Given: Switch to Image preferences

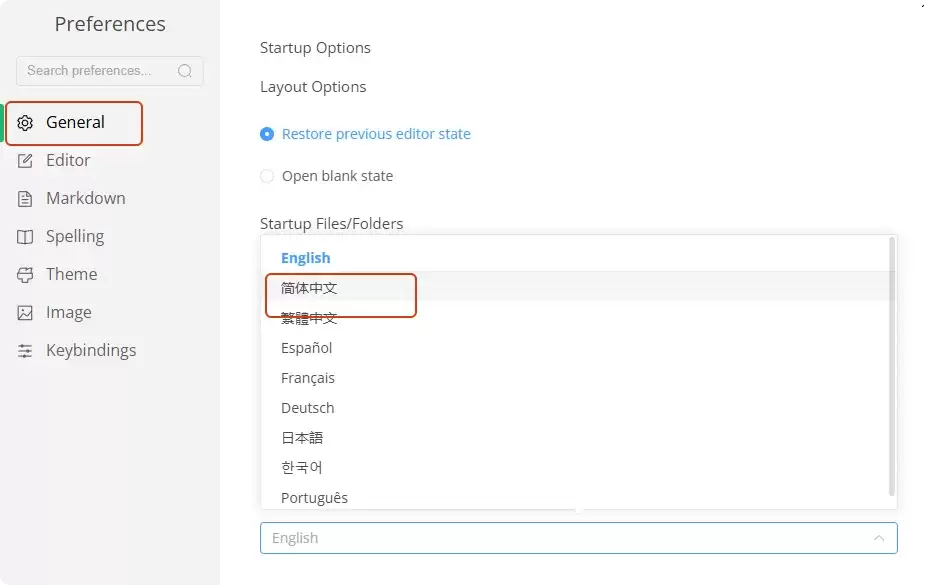Looking at the screenshot, I should point(68,313).
